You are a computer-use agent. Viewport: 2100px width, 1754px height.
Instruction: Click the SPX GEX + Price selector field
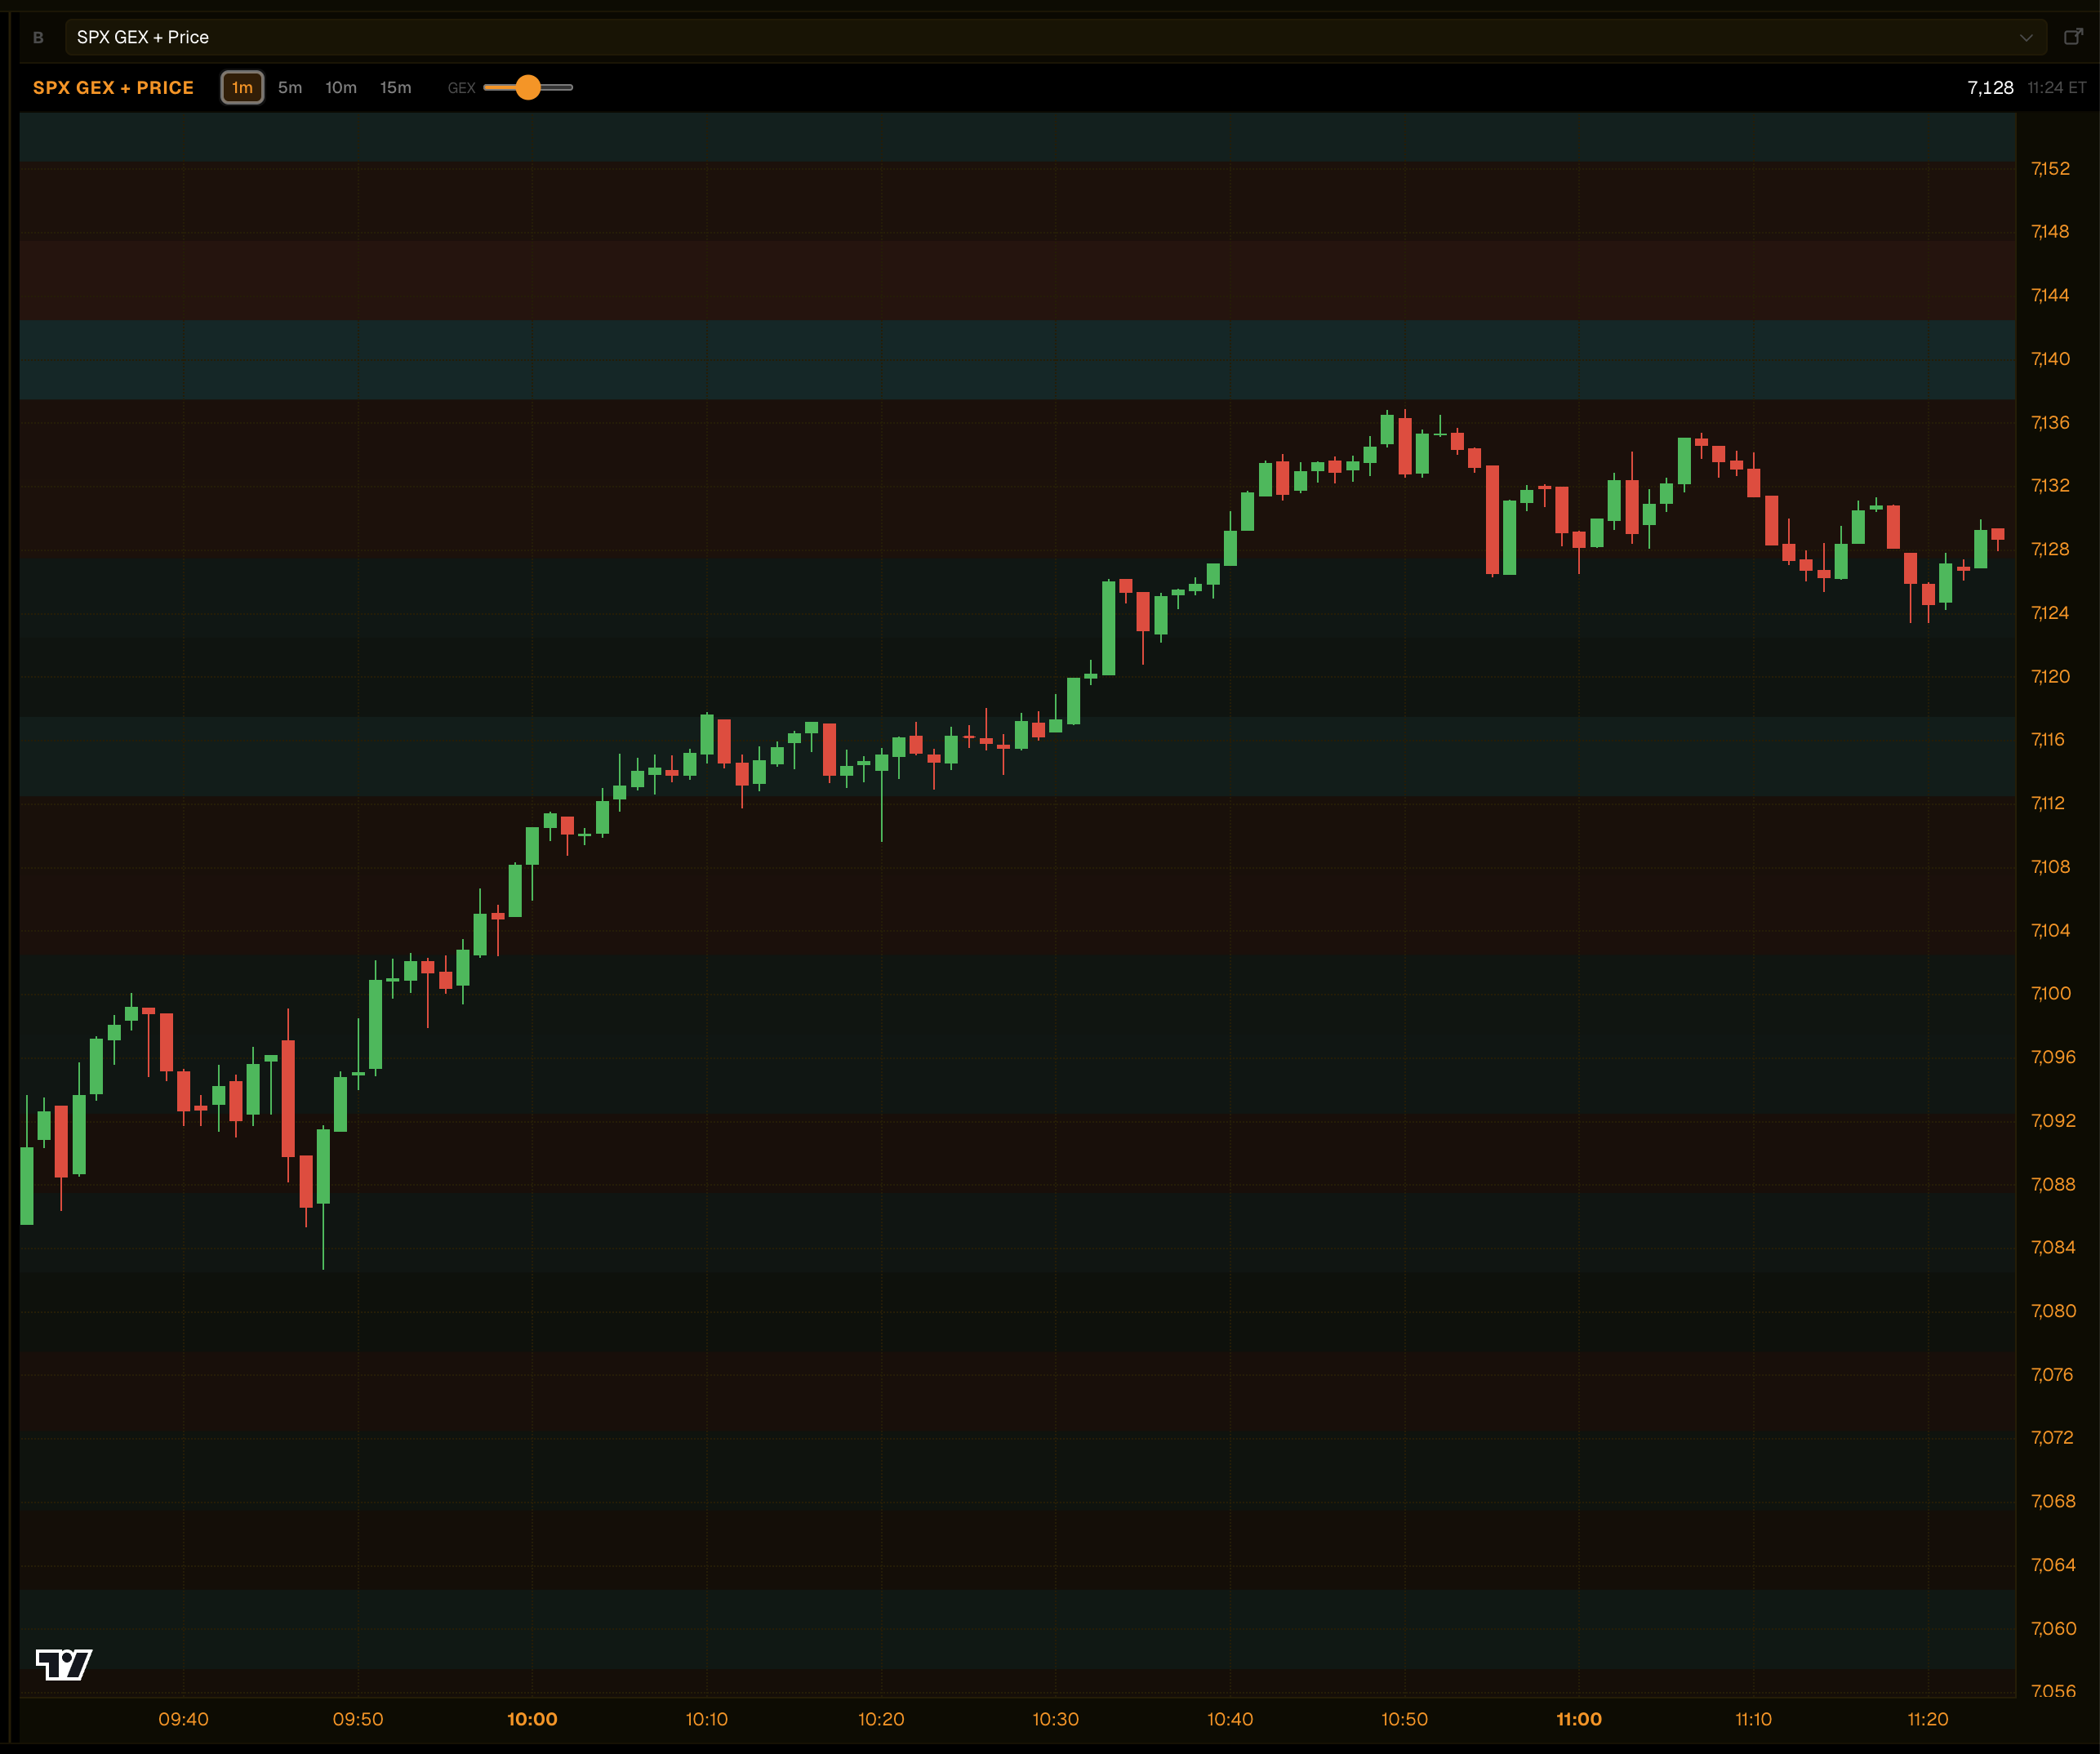tap(1055, 37)
